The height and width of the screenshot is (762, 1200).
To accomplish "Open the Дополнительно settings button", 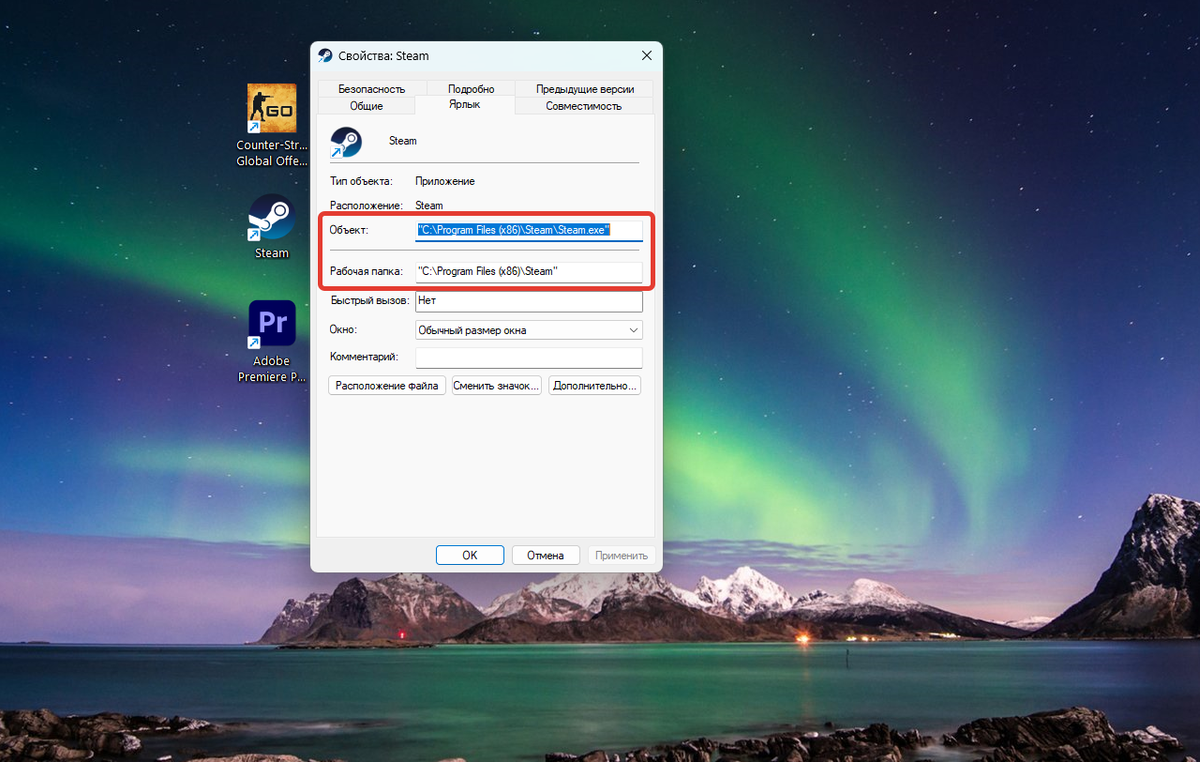I will pyautogui.click(x=595, y=385).
